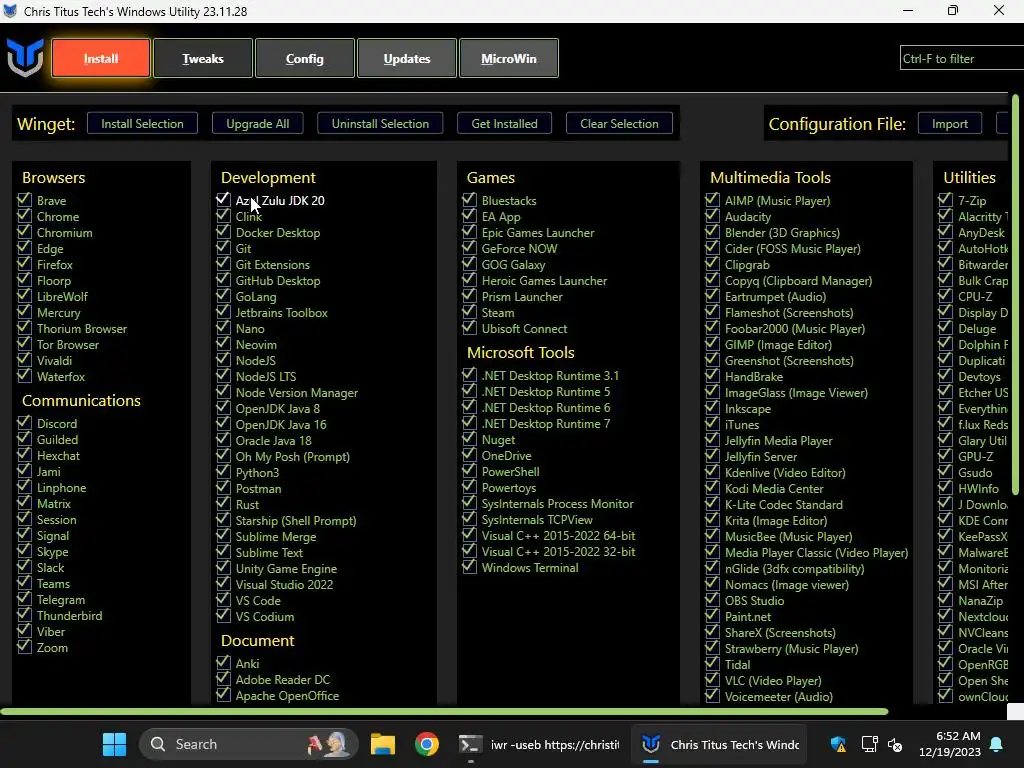
Task: Click the Chris Titus Tech taskbar window
Action: (720, 744)
